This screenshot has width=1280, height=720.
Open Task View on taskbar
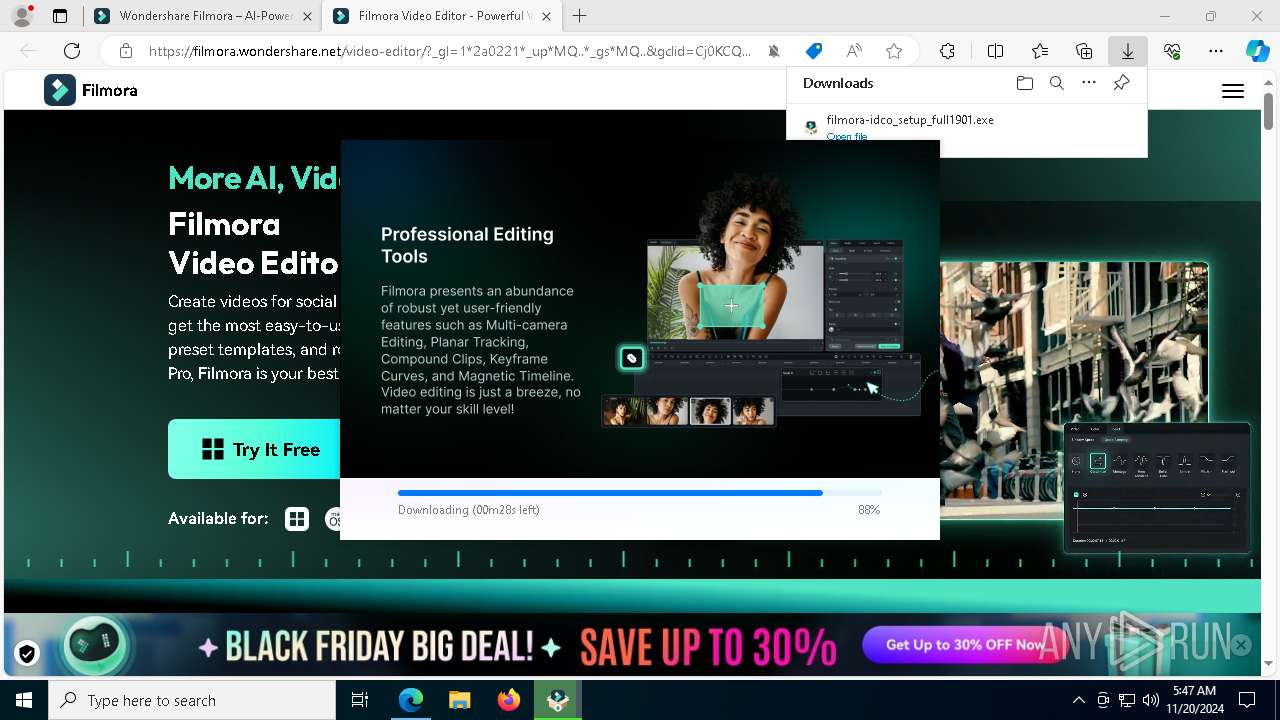tap(360, 700)
